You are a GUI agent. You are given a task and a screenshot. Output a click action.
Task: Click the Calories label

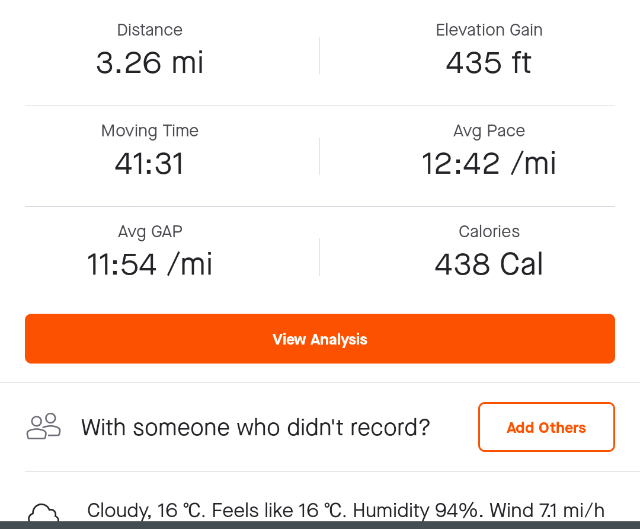[x=489, y=231]
